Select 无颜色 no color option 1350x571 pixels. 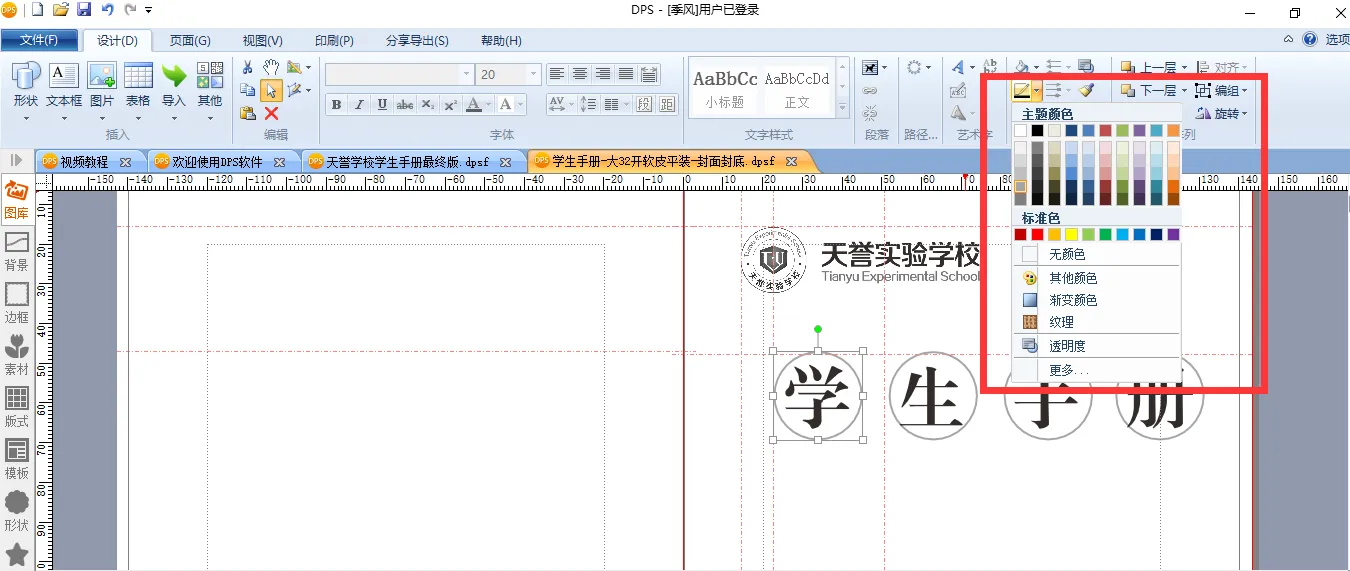click(x=1066, y=255)
